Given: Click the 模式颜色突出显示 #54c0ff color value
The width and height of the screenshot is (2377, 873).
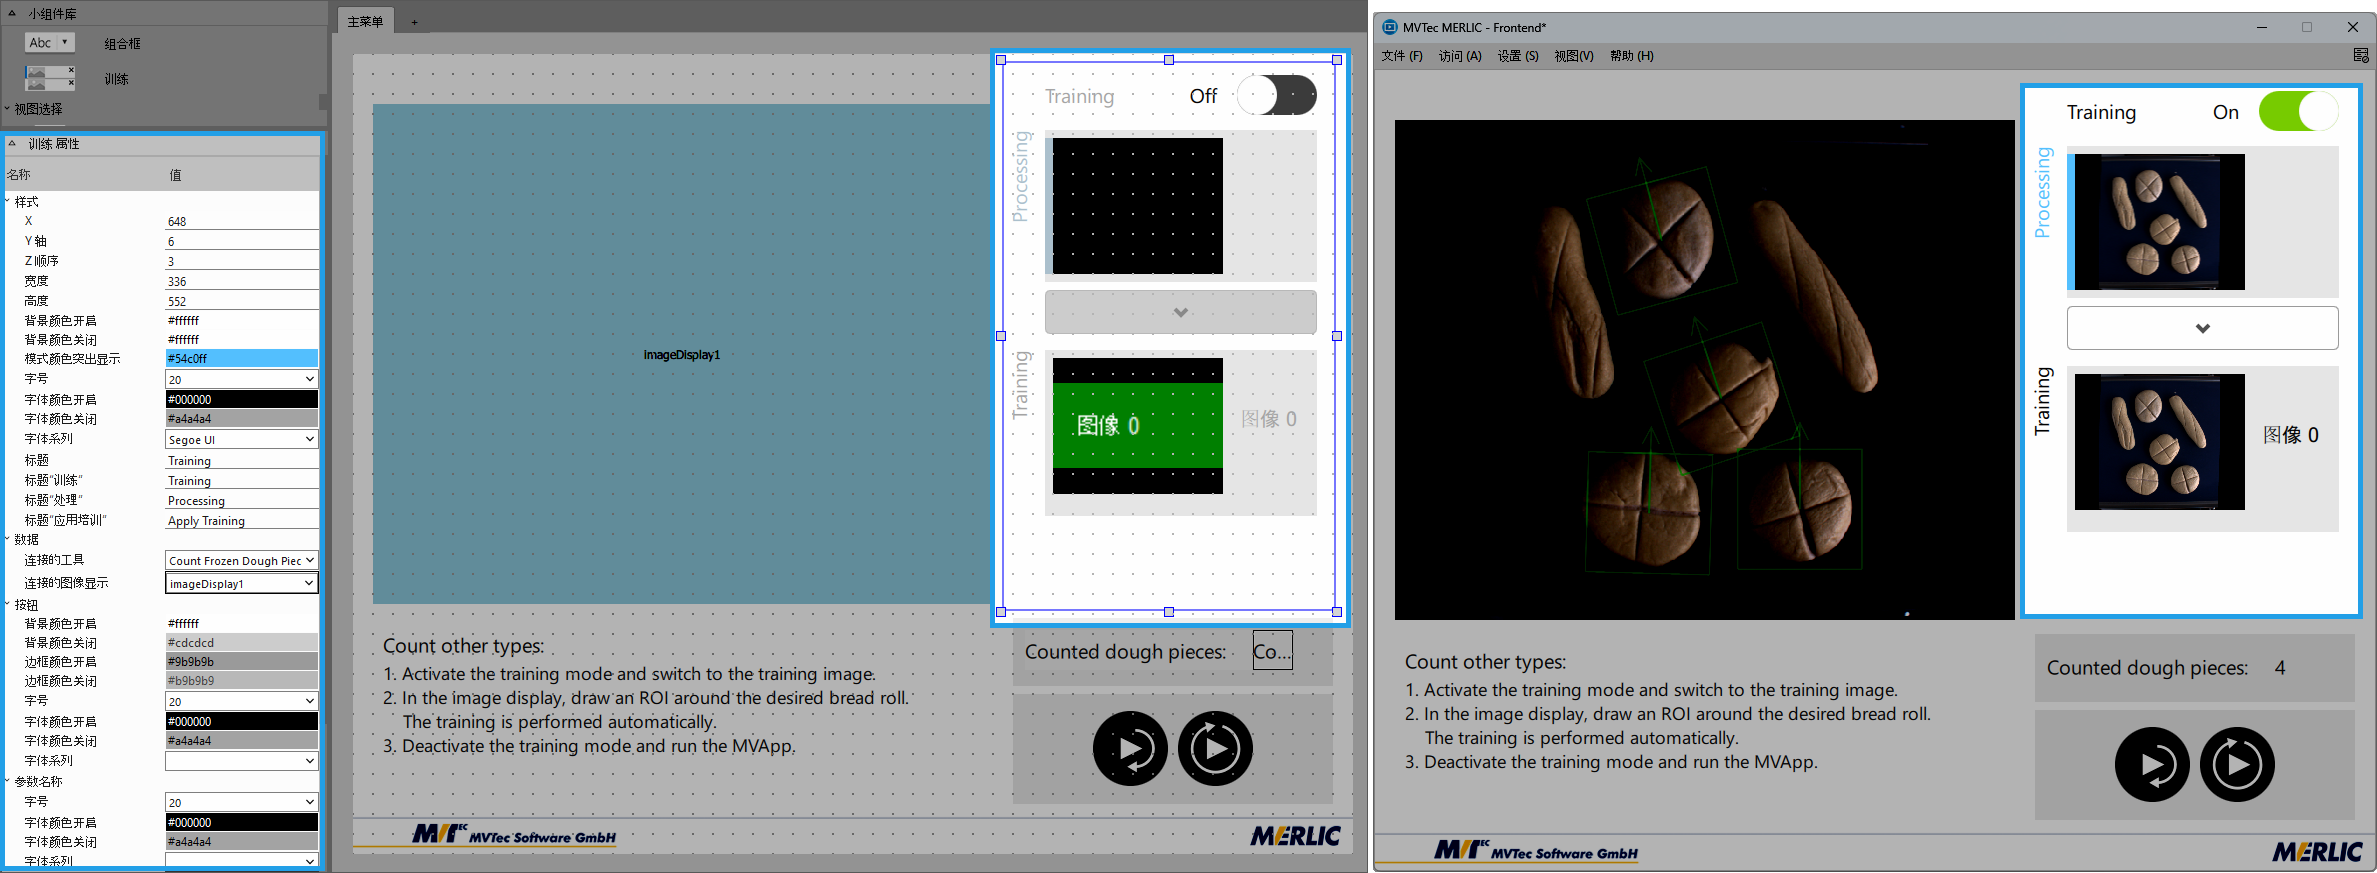Looking at the screenshot, I should pyautogui.click(x=241, y=359).
